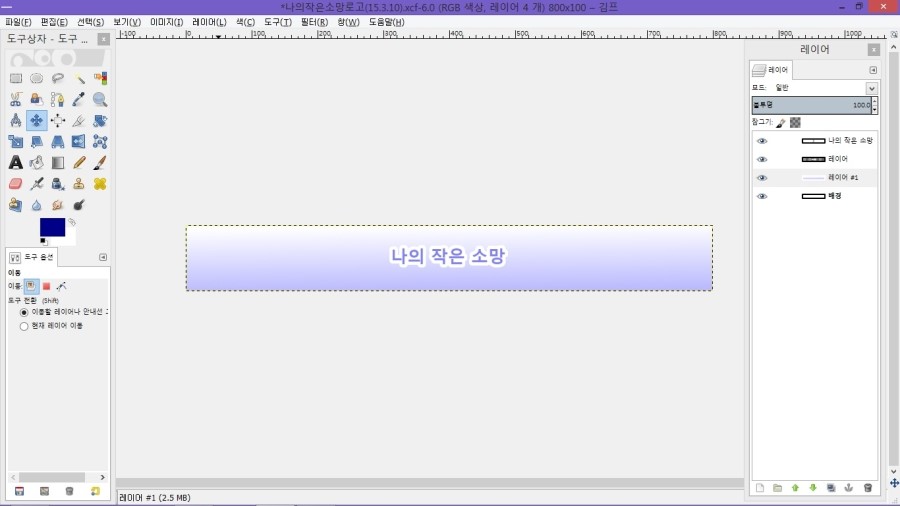Select the Ellipse Select tool
This screenshot has height=506, width=900.
(x=37, y=78)
